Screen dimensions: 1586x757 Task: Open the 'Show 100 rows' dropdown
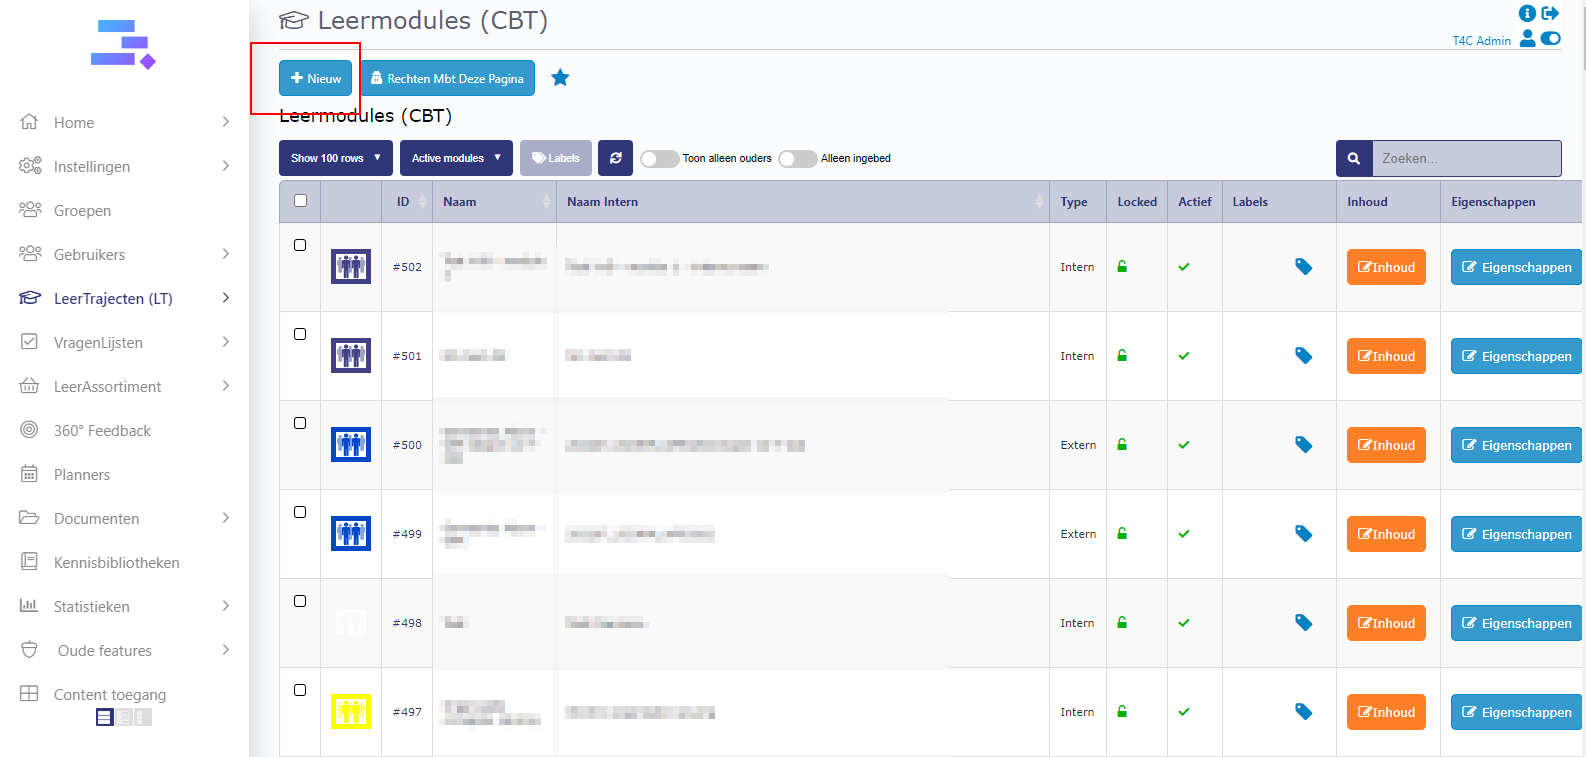[x=335, y=158]
